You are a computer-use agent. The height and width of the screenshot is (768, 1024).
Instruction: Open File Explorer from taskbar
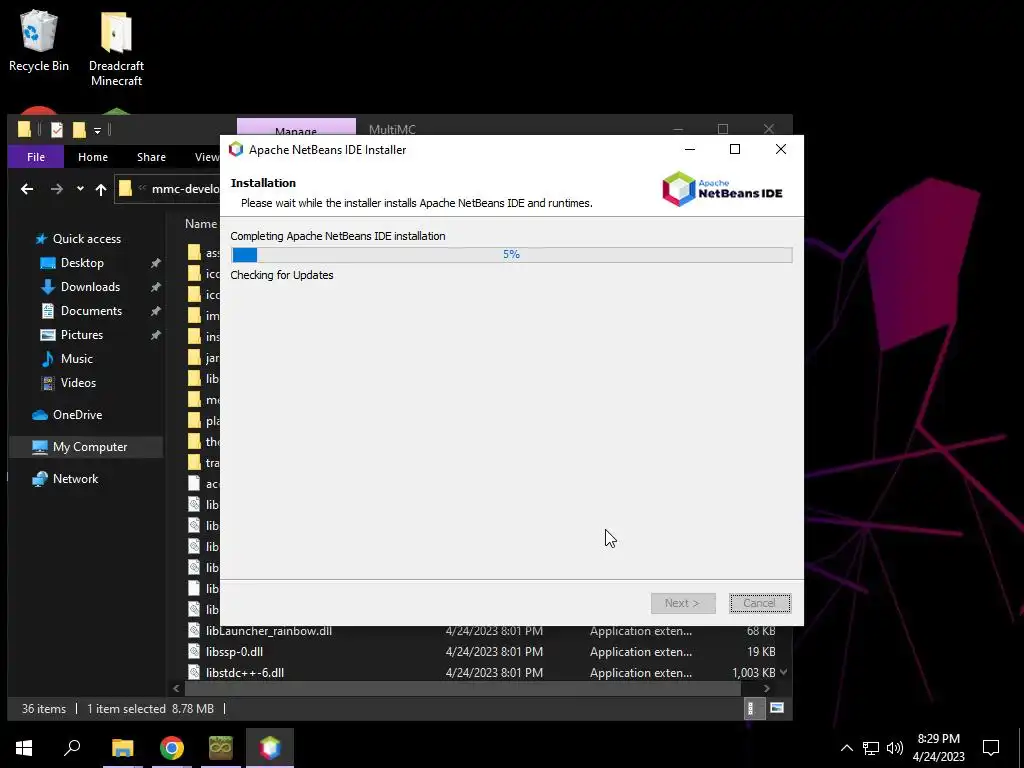(122, 748)
